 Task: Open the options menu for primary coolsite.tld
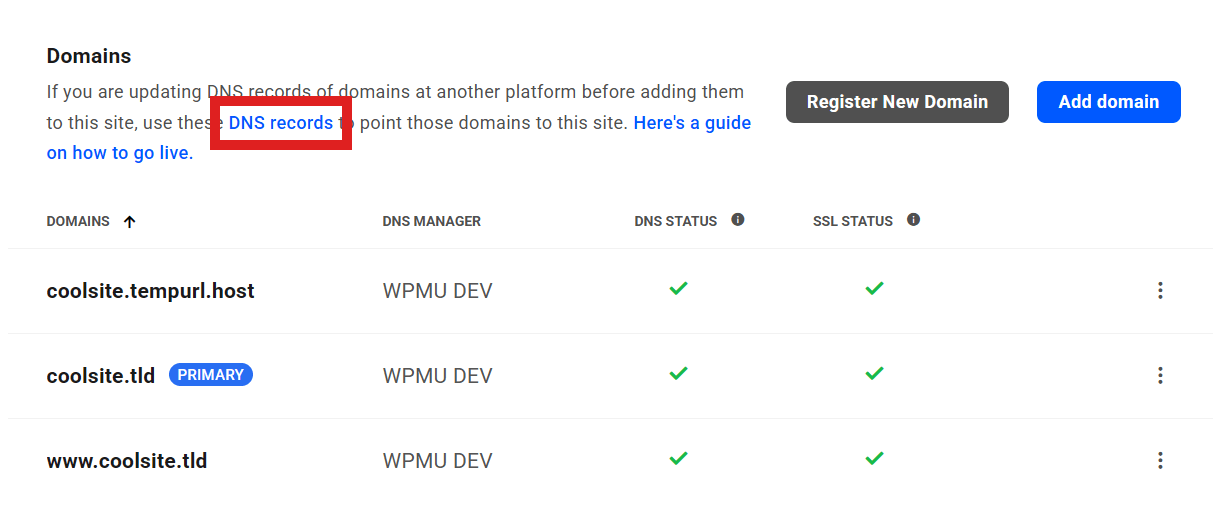click(1160, 376)
